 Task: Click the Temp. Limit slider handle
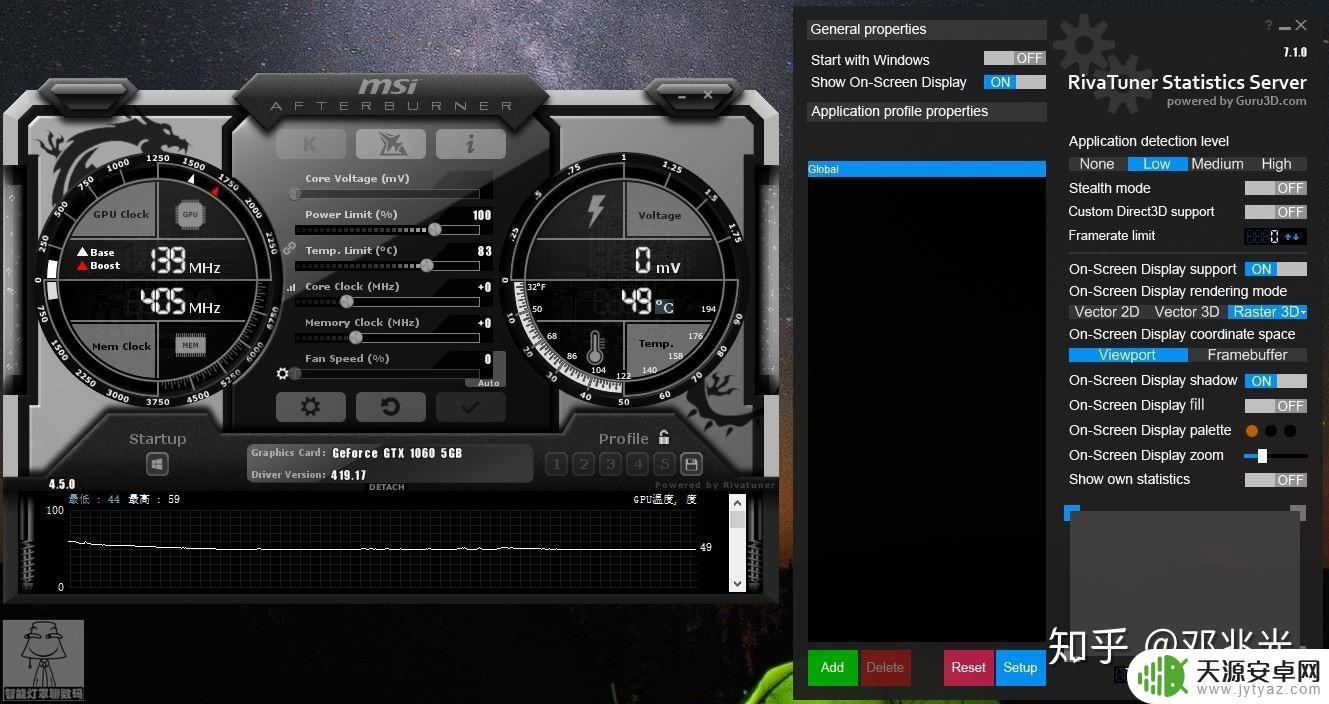(427, 266)
